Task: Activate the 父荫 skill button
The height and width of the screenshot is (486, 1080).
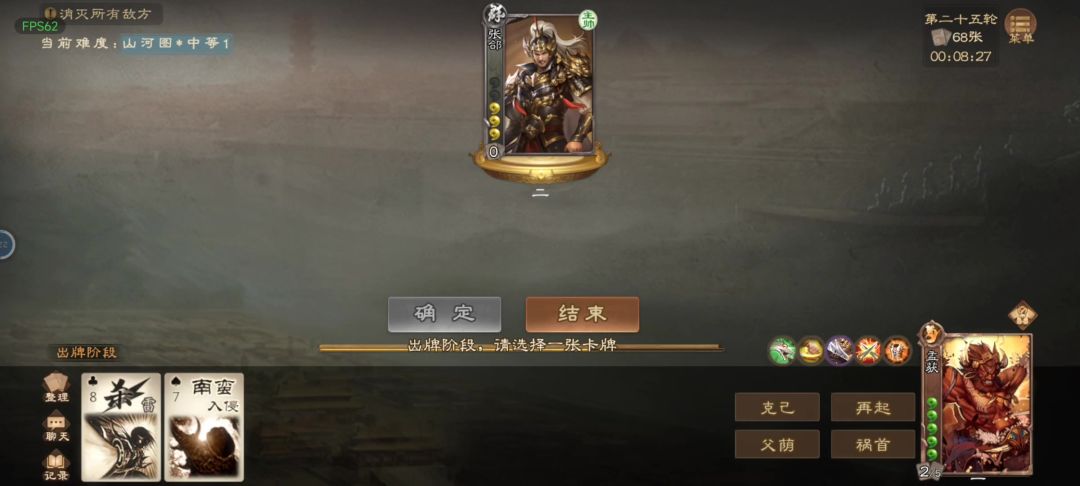Action: pos(777,445)
